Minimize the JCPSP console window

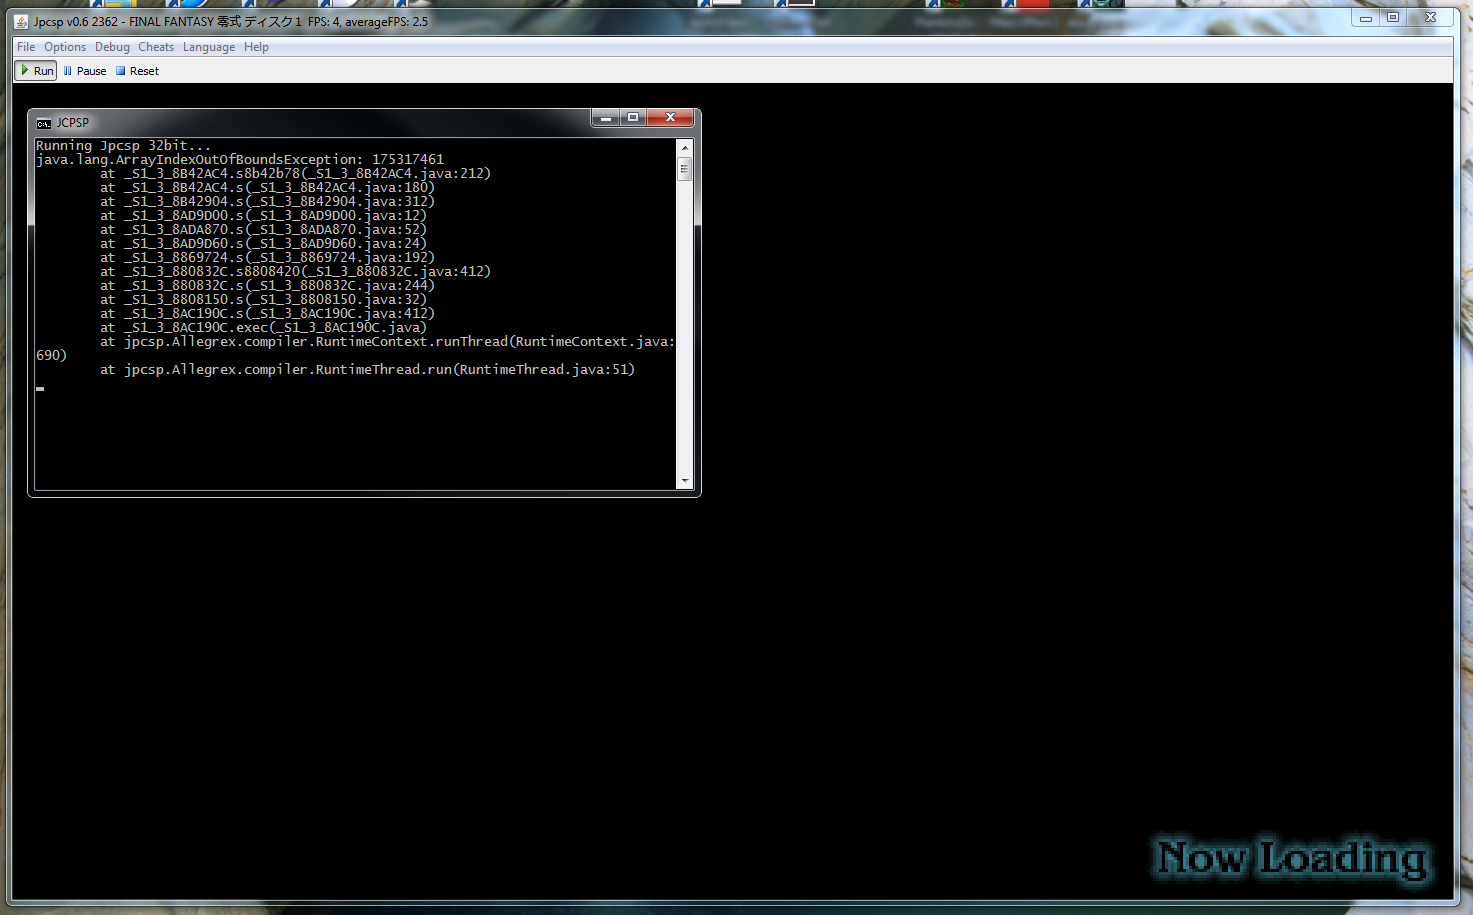606,118
